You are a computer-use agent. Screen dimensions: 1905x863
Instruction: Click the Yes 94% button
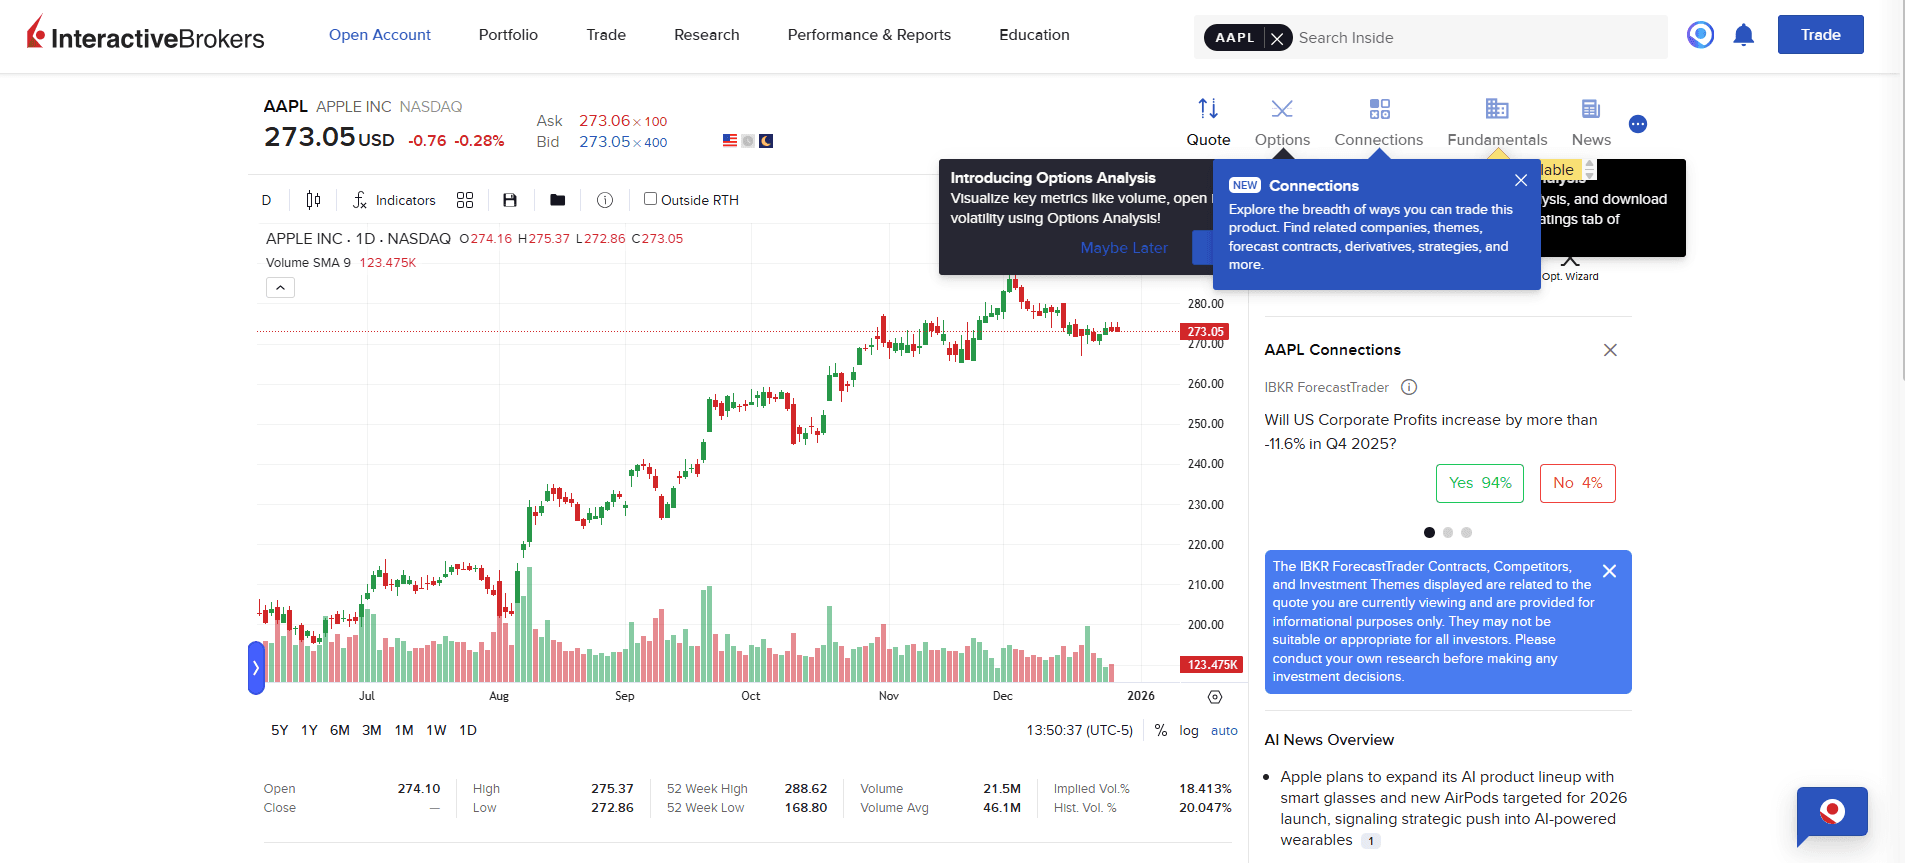pyautogui.click(x=1480, y=483)
